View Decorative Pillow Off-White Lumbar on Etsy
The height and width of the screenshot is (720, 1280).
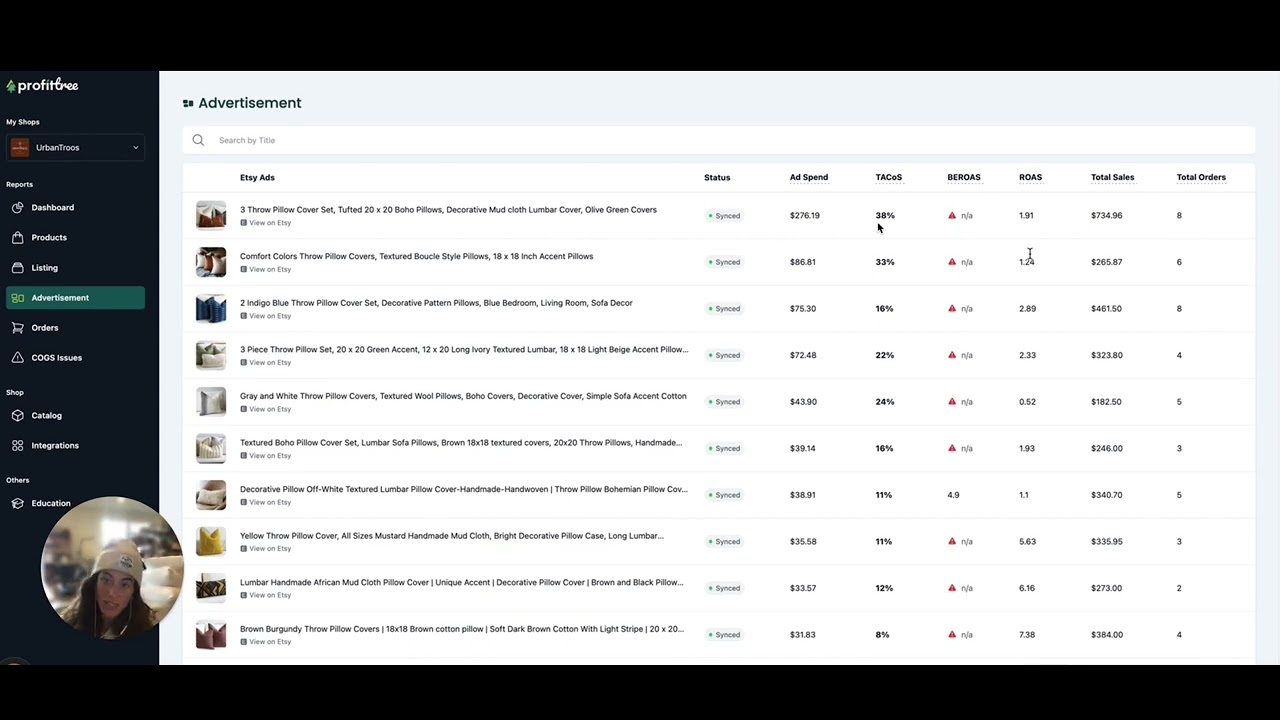click(x=266, y=502)
